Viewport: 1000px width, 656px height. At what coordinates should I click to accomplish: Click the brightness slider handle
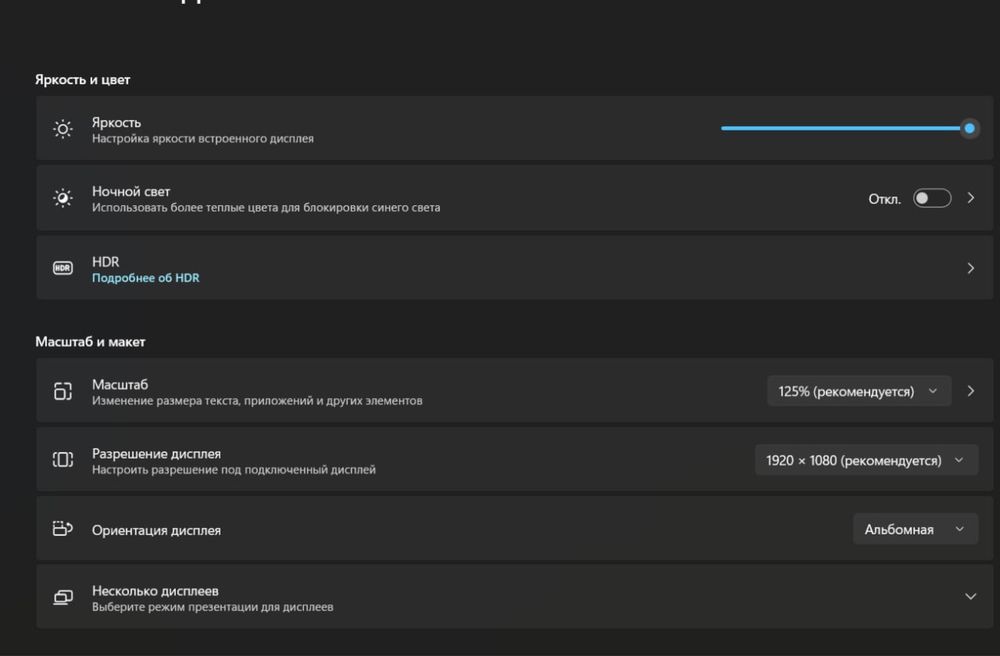click(x=969, y=128)
